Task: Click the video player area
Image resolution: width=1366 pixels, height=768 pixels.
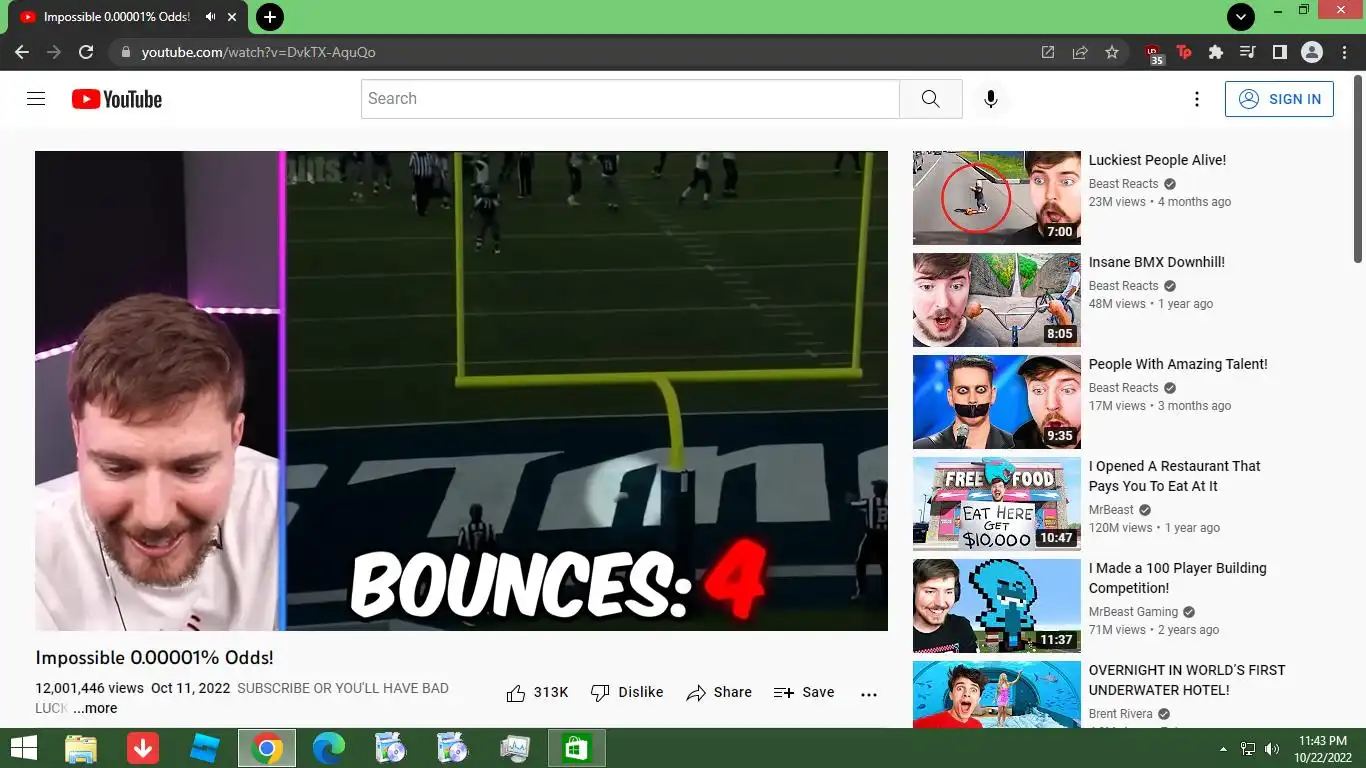Action: pyautogui.click(x=461, y=391)
